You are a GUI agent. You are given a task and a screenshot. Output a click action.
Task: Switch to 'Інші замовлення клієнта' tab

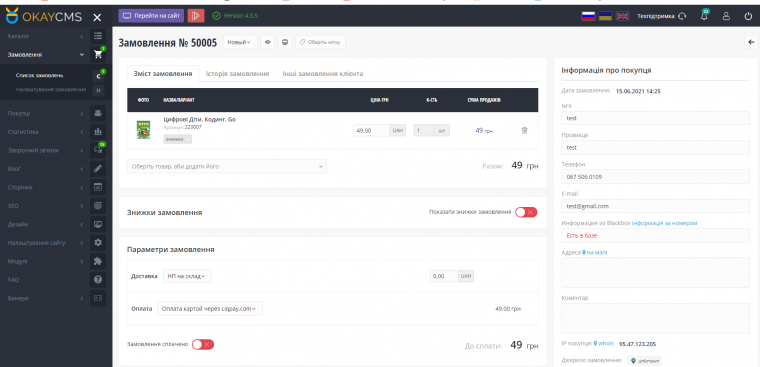[x=323, y=74]
